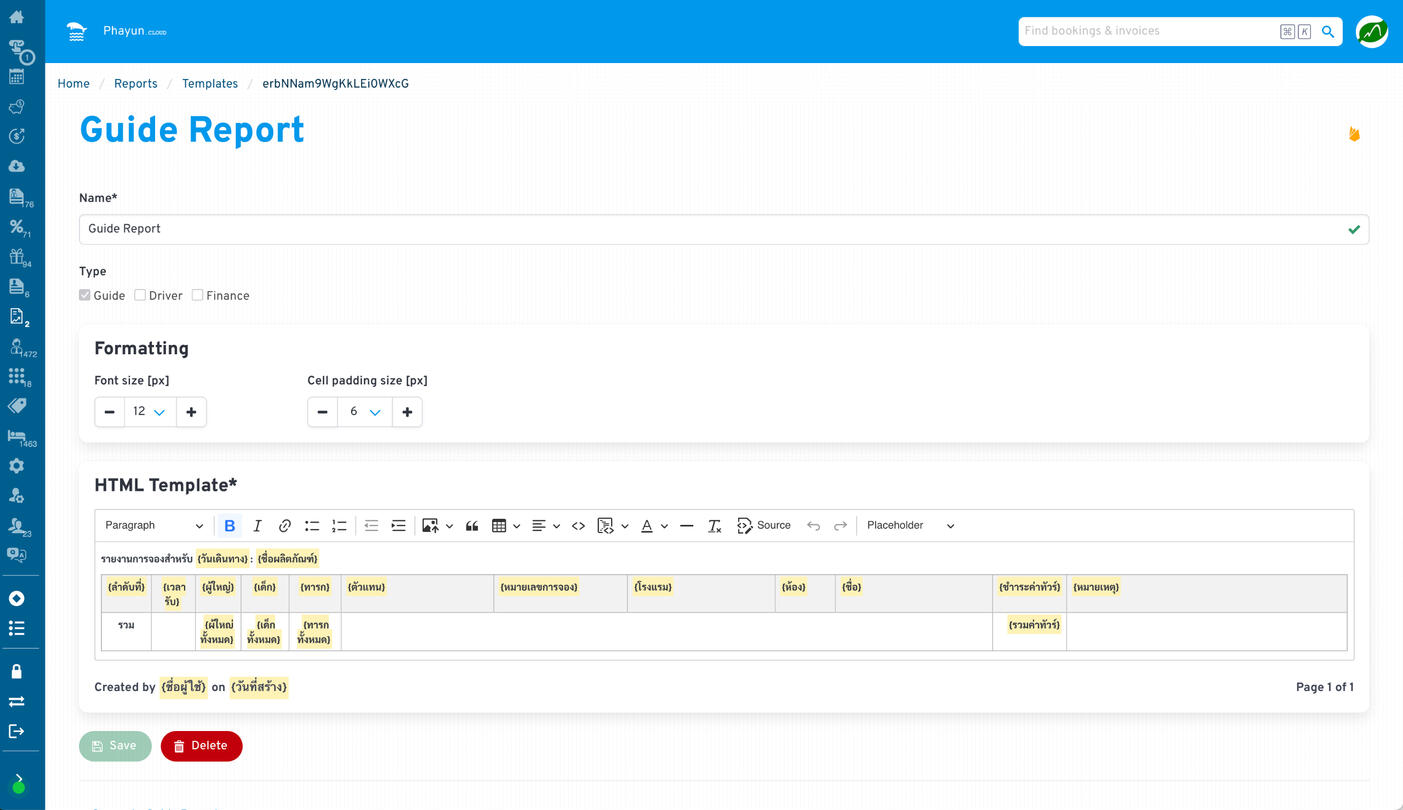The image size is (1403, 810).
Task: Expand the Placeholder dropdown
Action: click(x=910, y=526)
